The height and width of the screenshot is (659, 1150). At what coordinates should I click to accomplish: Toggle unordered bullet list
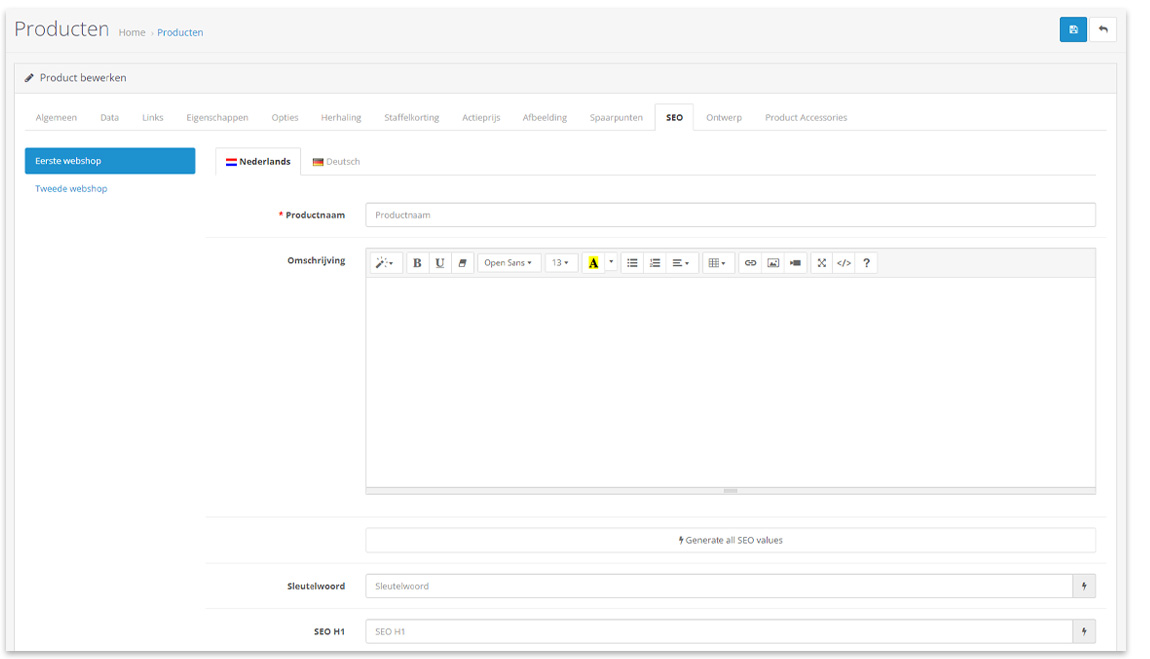coord(632,263)
